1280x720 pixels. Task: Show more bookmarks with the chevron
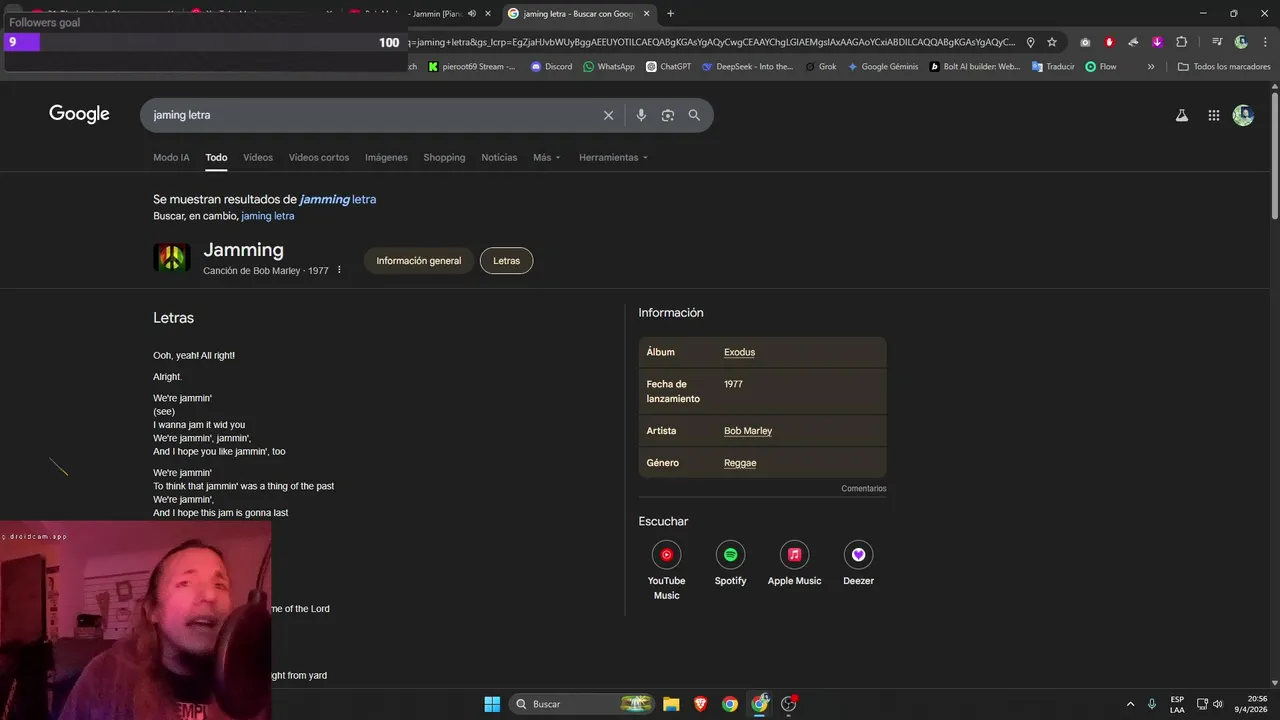coord(1151,67)
